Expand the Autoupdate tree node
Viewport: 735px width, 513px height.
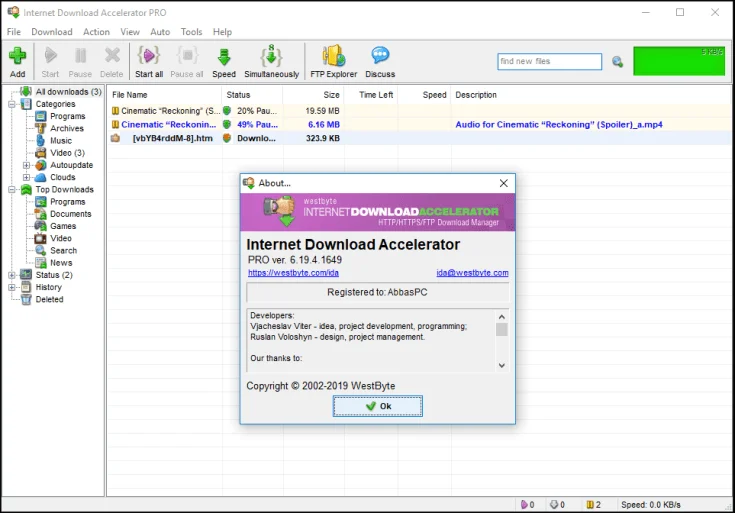pos(26,165)
